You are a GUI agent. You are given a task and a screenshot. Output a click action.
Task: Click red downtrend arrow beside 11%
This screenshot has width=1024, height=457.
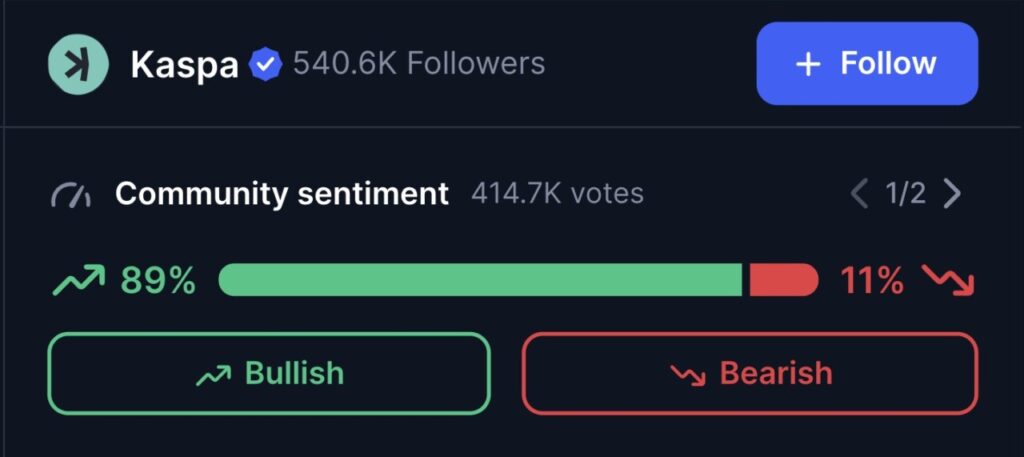pyautogui.click(x=948, y=281)
